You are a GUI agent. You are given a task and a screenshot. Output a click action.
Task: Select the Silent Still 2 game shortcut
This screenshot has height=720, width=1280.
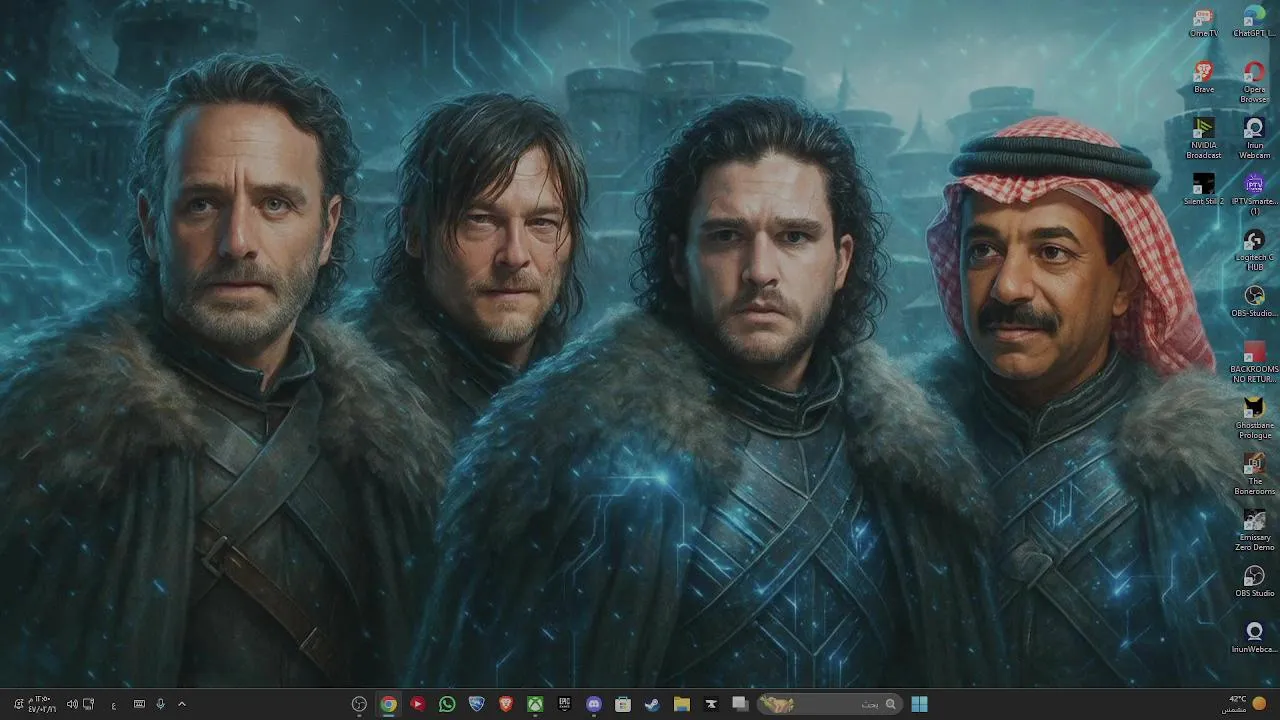click(x=1203, y=190)
